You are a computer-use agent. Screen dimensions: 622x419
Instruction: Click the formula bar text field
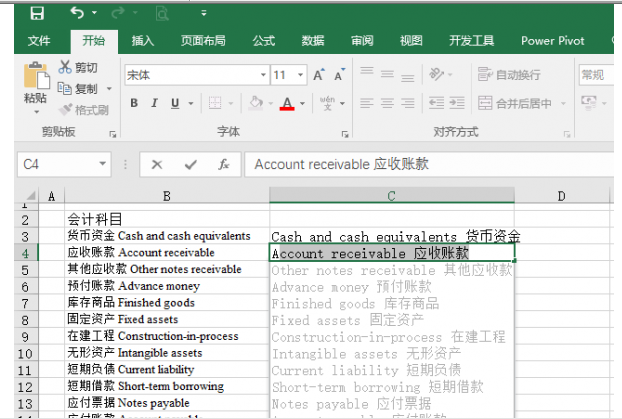tap(429, 164)
